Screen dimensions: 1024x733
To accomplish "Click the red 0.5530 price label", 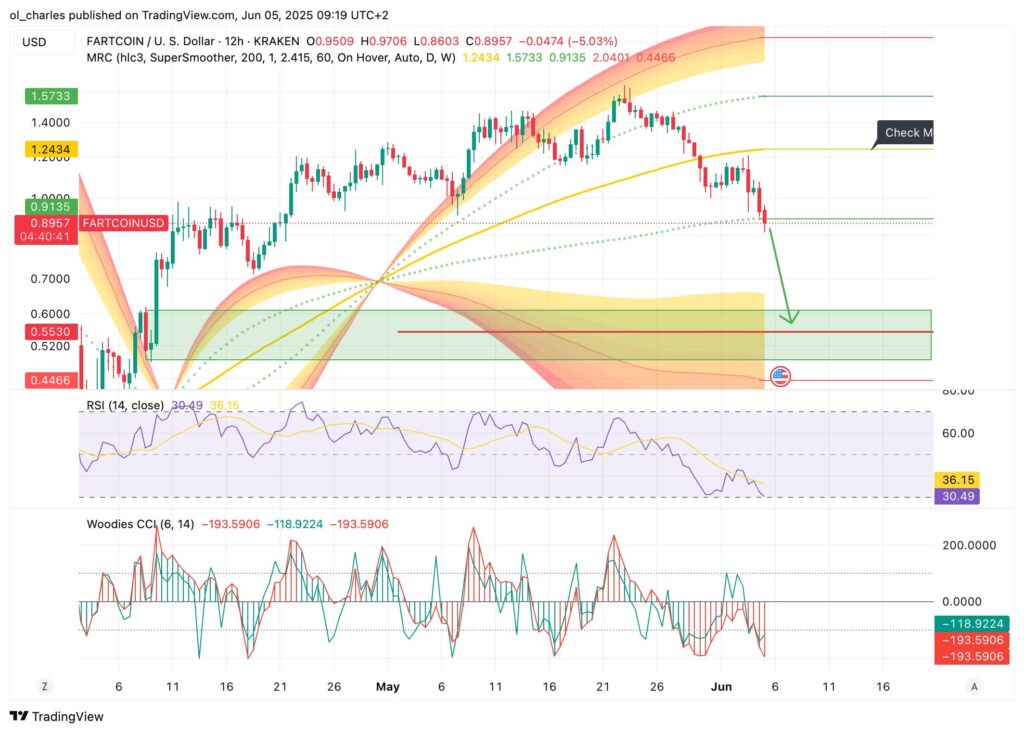I will pos(50,330).
